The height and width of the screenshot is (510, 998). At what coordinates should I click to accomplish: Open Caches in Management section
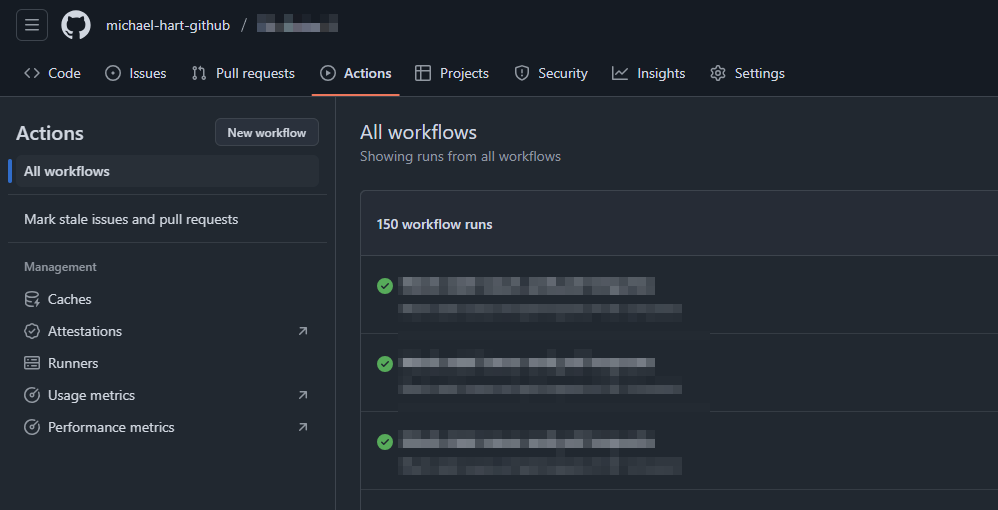[69, 299]
